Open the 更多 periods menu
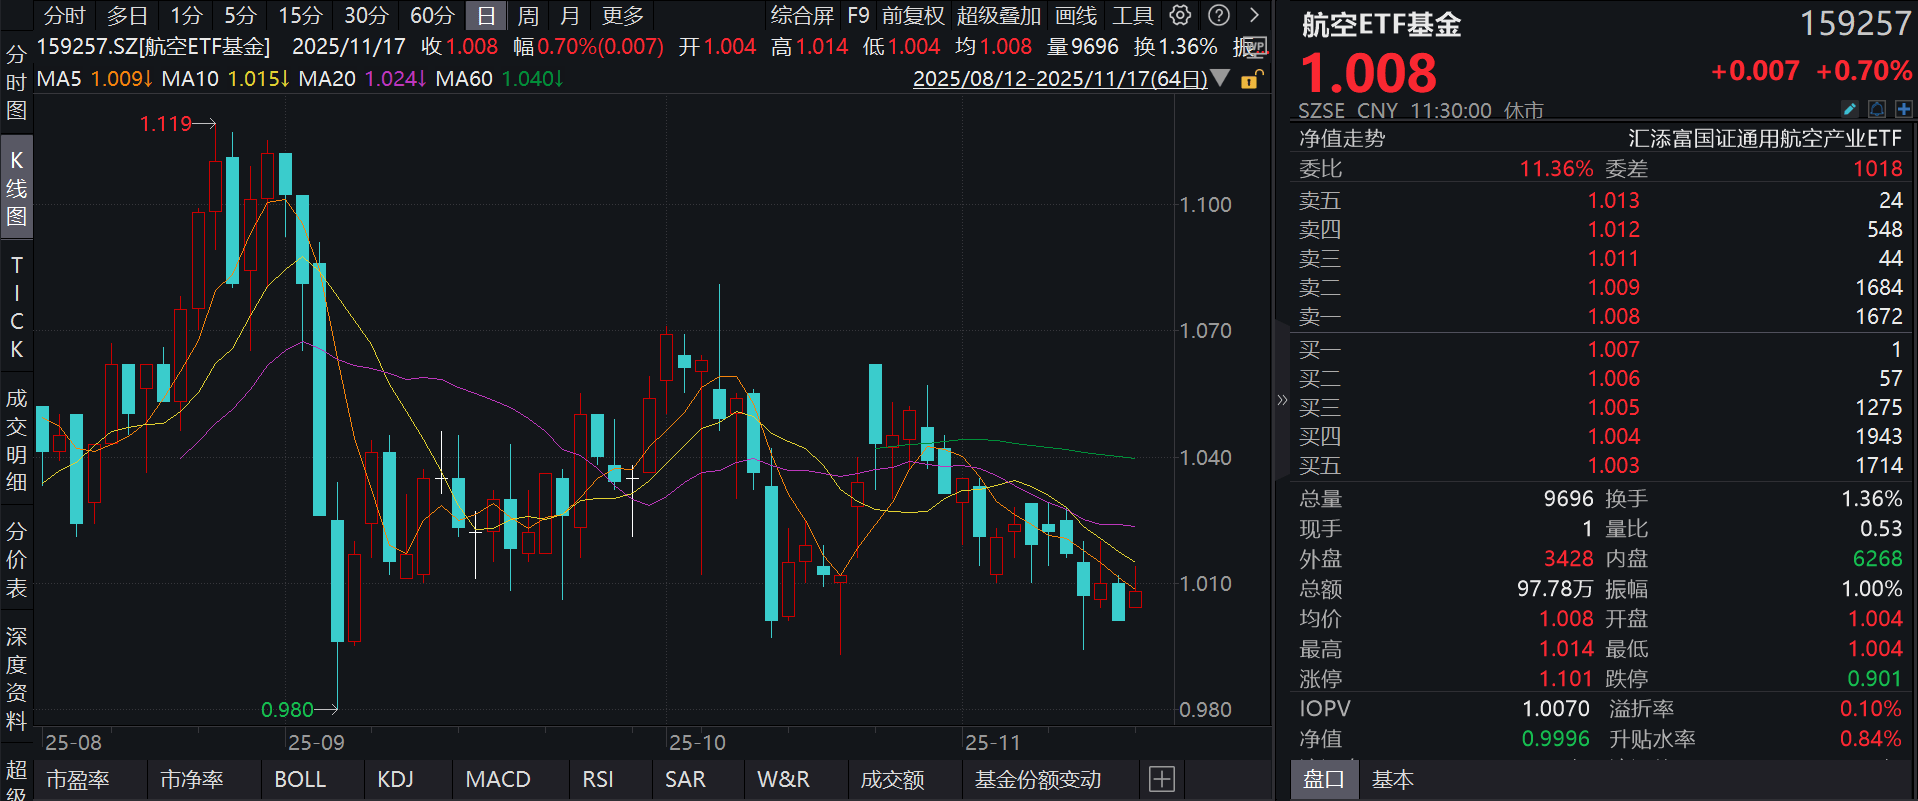Viewport: 1918px width, 801px height. click(623, 16)
